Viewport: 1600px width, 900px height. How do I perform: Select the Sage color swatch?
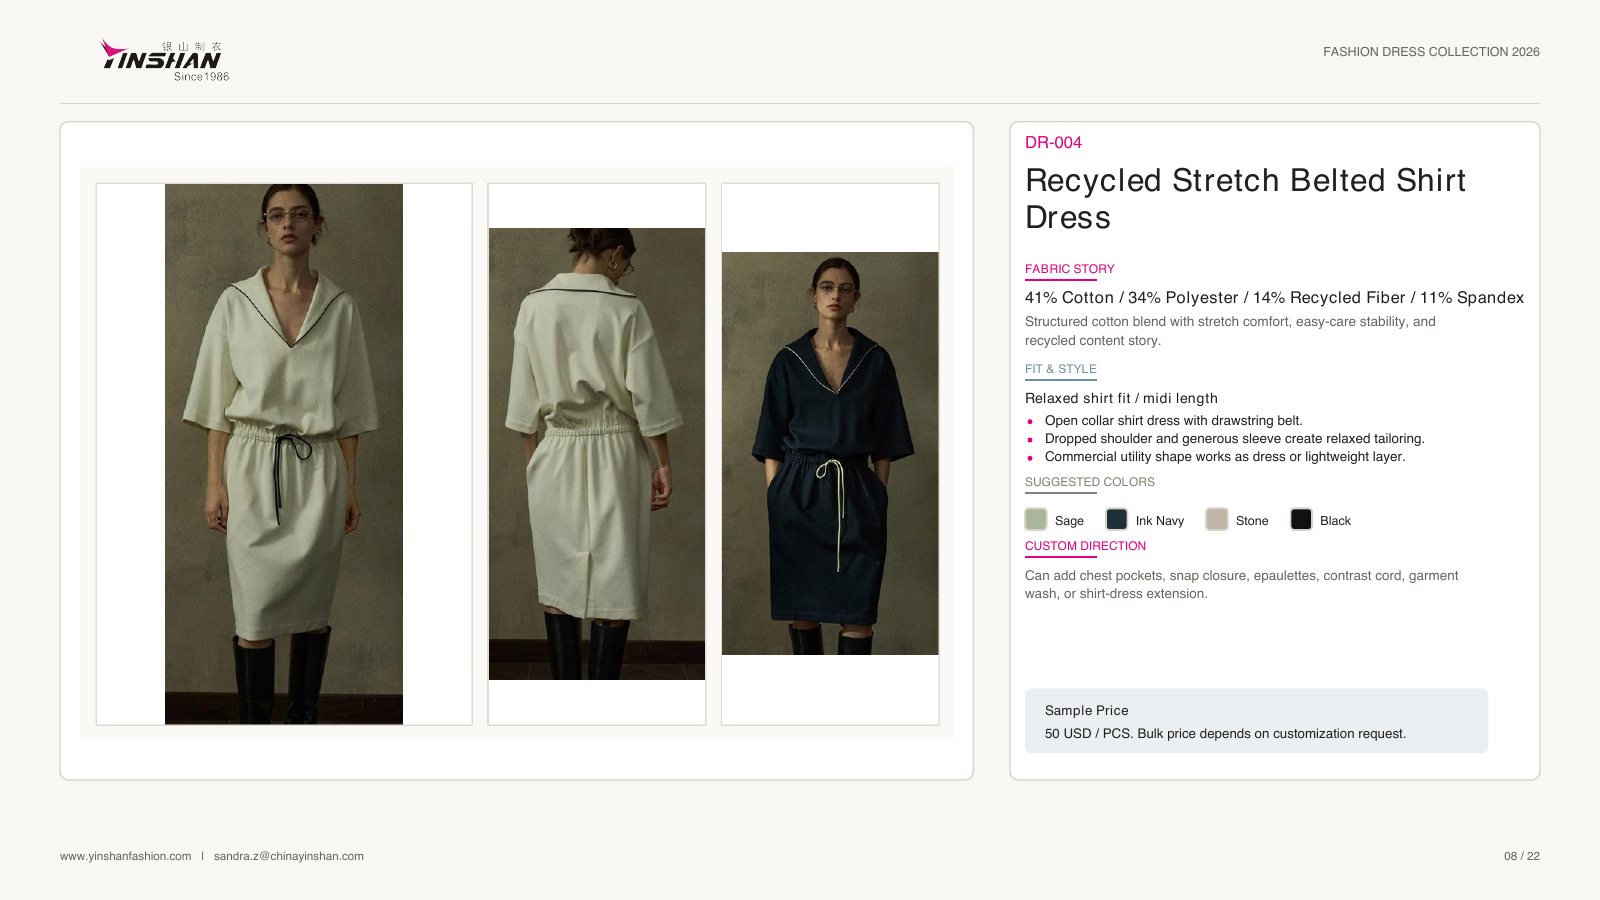coord(1036,519)
